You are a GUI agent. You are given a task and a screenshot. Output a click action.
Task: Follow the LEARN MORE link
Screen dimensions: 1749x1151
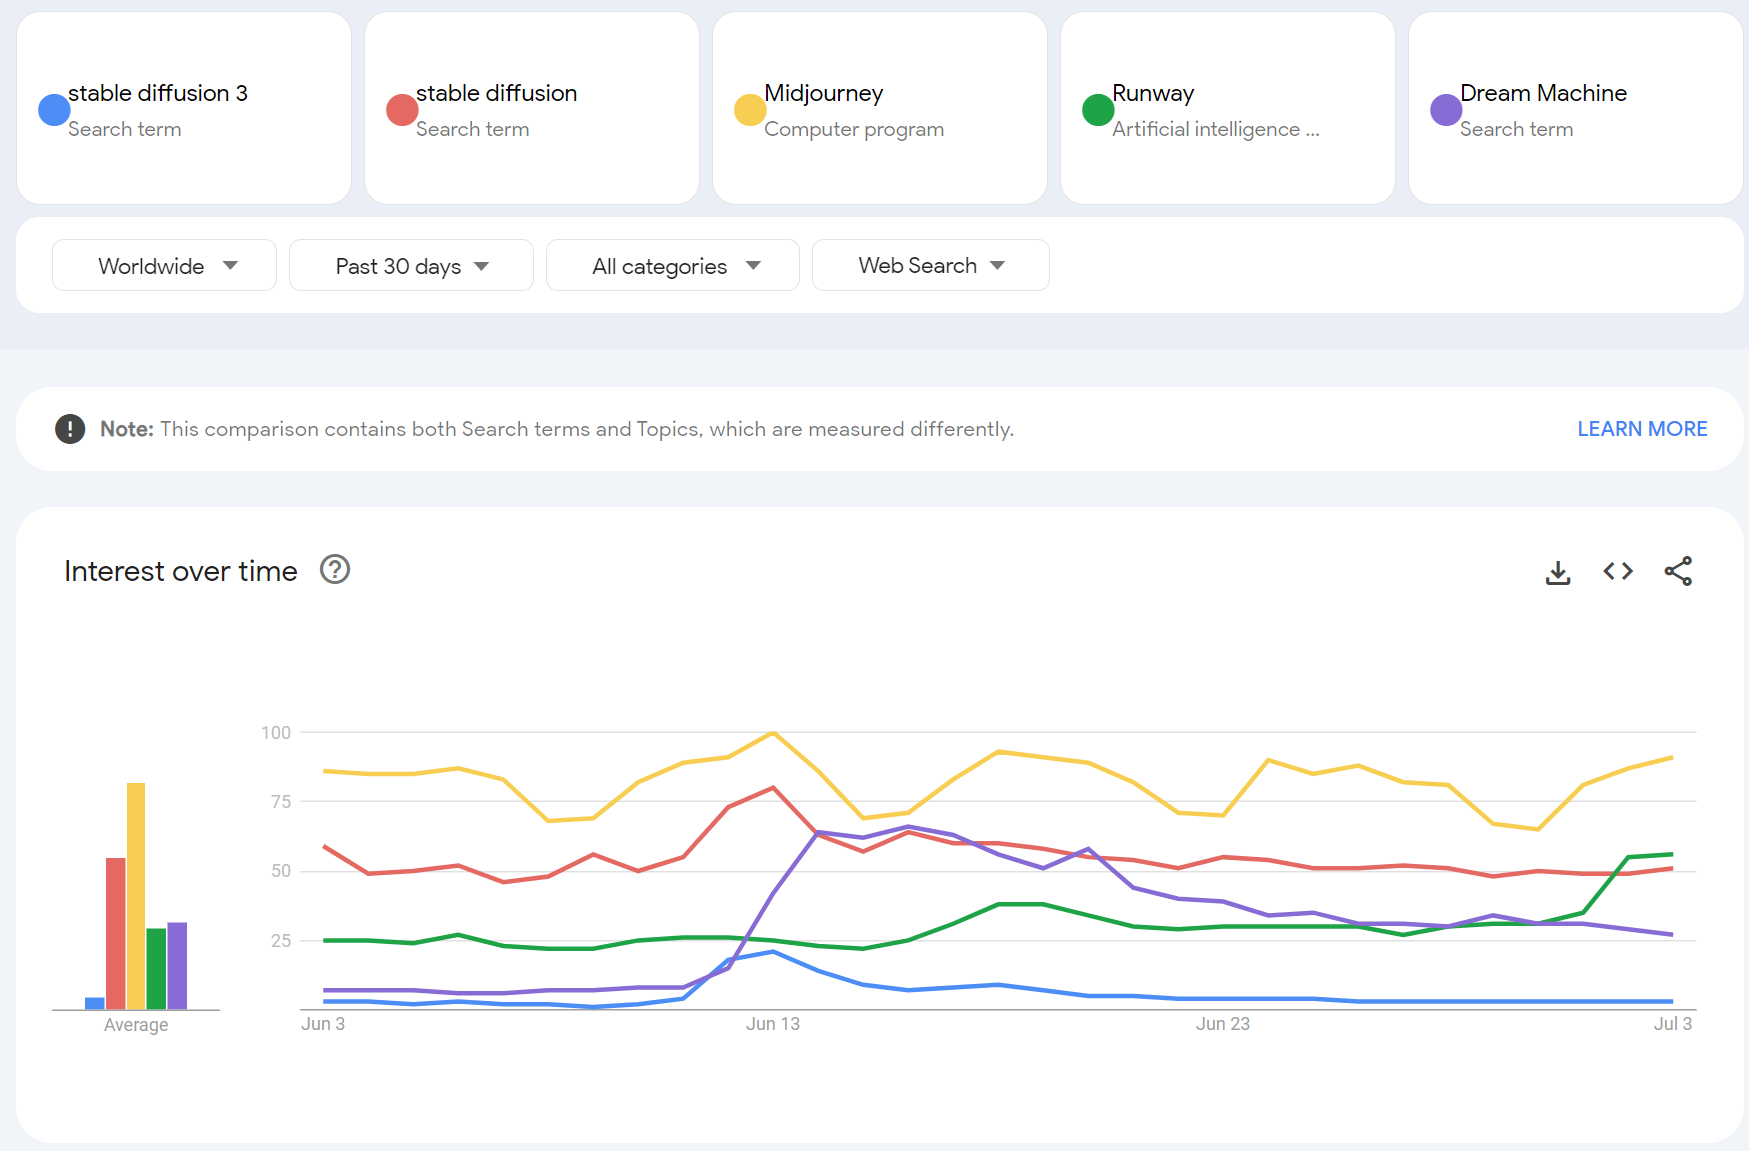coord(1641,429)
